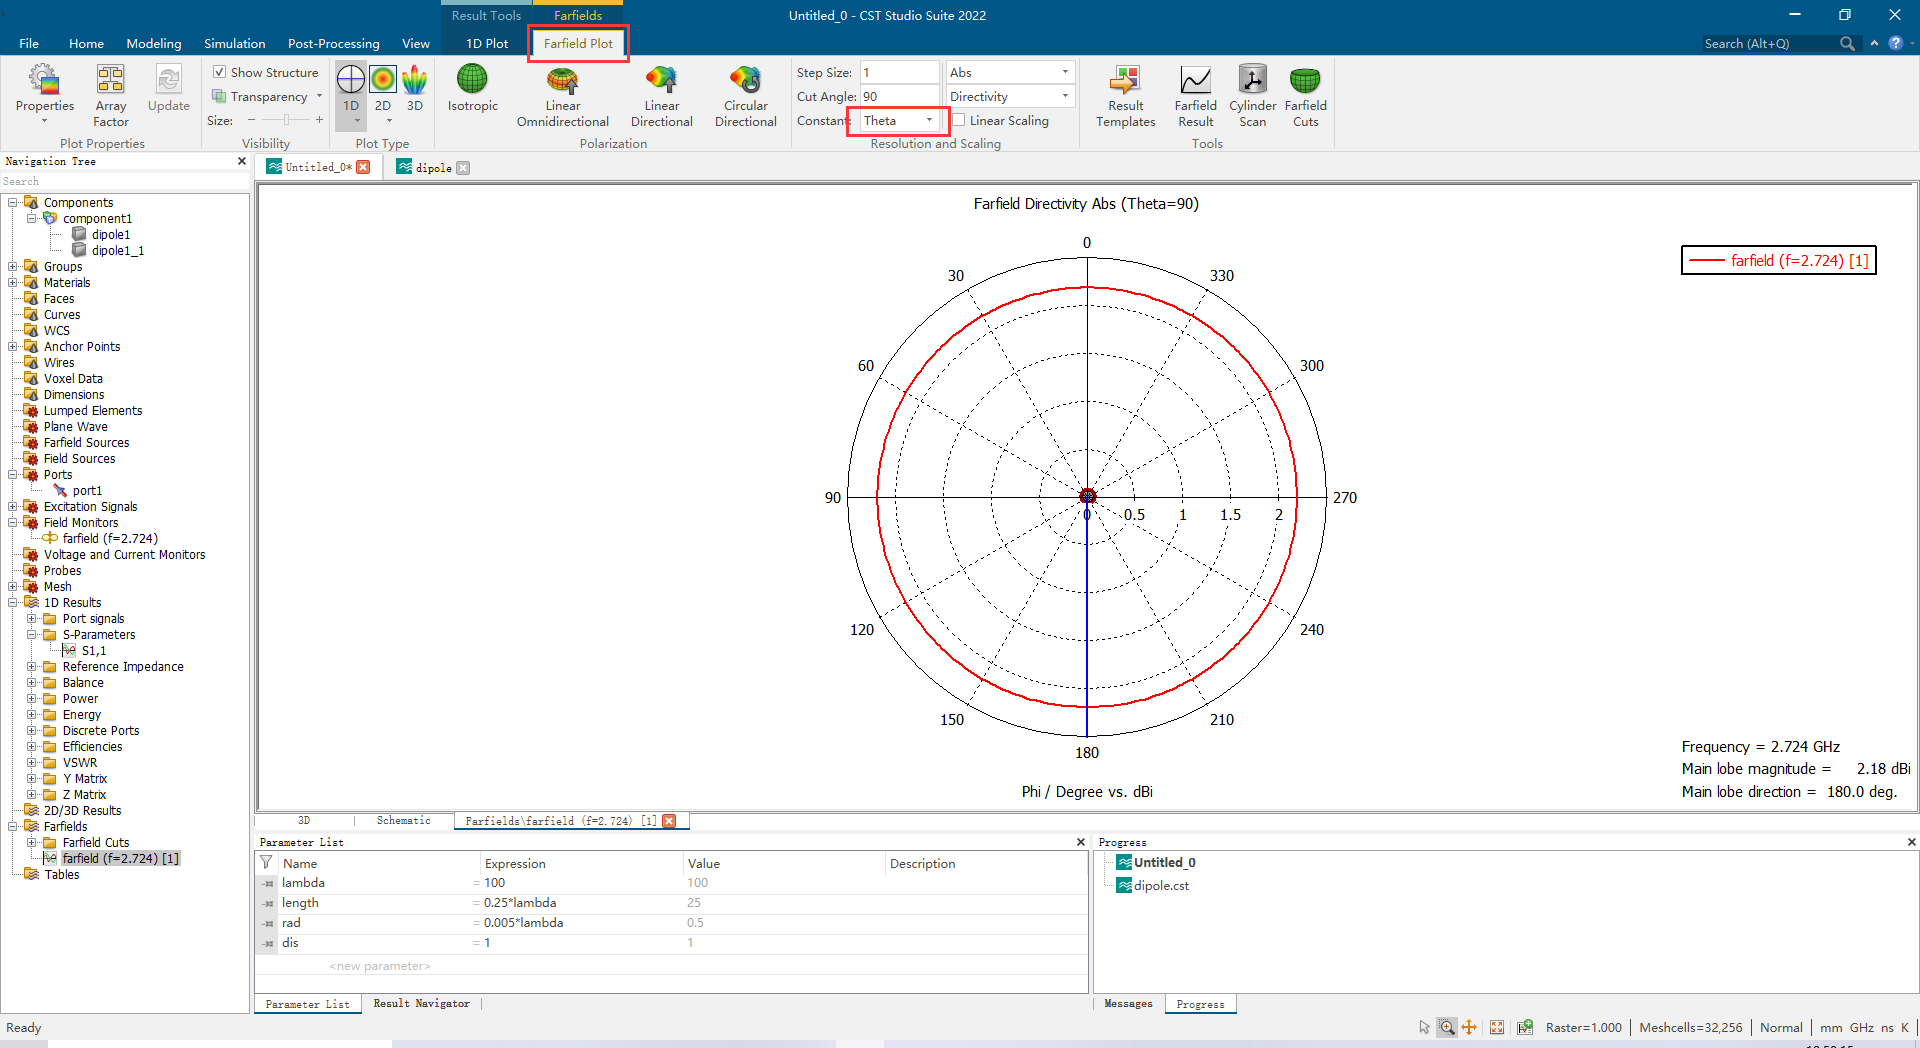Screen dimensions: 1920x1048
Task: Adjust the structure Size slider
Action: pos(285,120)
